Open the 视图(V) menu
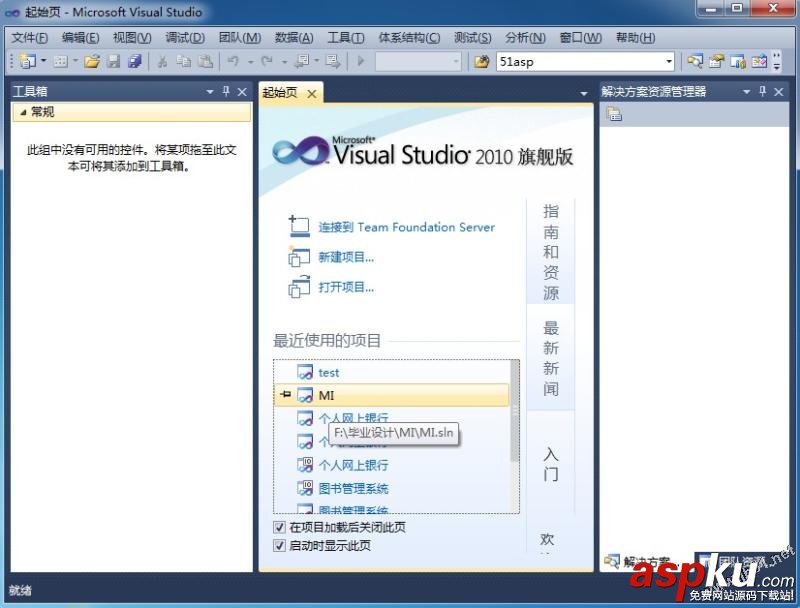 pyautogui.click(x=132, y=38)
